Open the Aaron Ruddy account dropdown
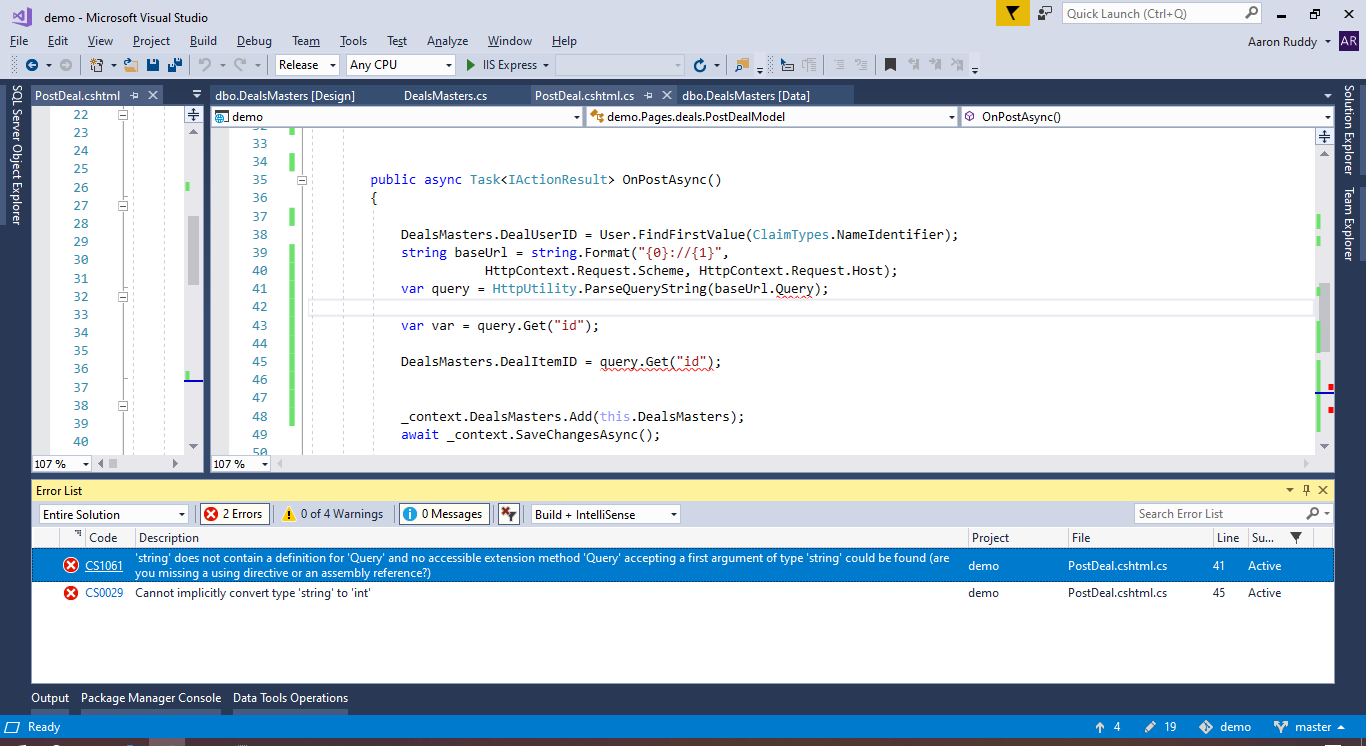Image resolution: width=1366 pixels, height=746 pixels. pos(1327,41)
